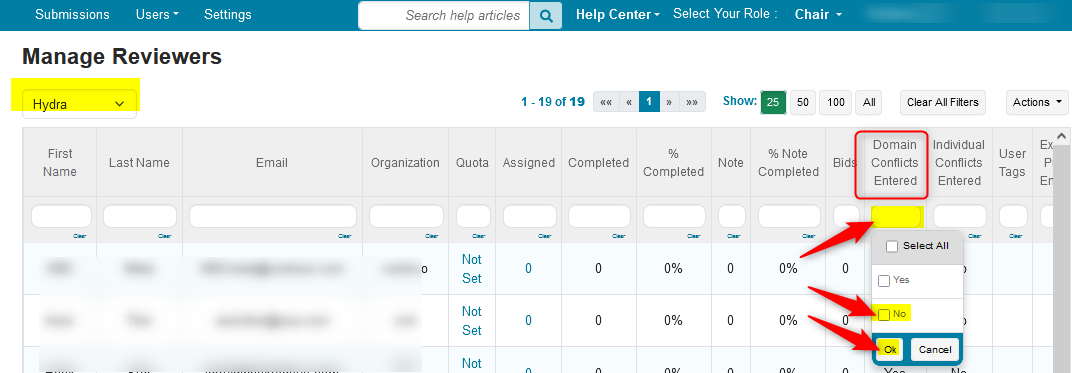Screen dimensions: 1072x373
Task: Clear the Assigned column filter
Action: pyautogui.click(x=544, y=236)
